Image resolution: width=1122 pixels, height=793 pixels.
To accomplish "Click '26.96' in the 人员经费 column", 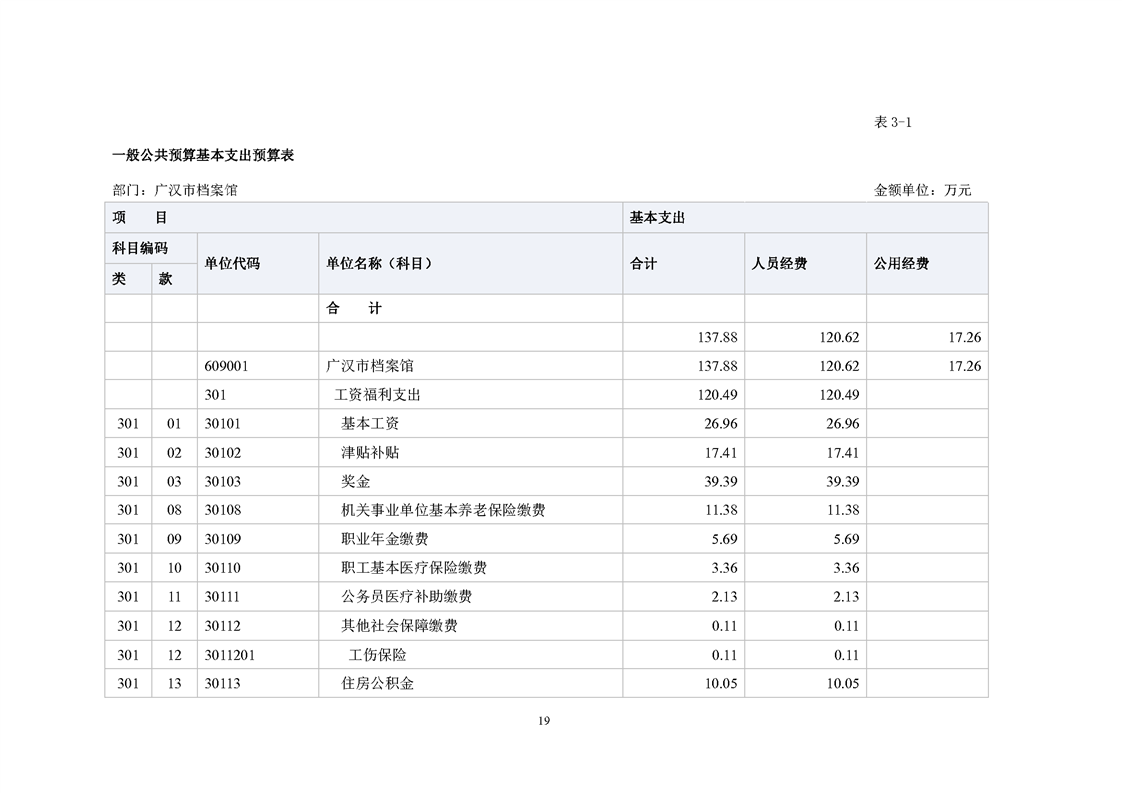I will point(842,424).
